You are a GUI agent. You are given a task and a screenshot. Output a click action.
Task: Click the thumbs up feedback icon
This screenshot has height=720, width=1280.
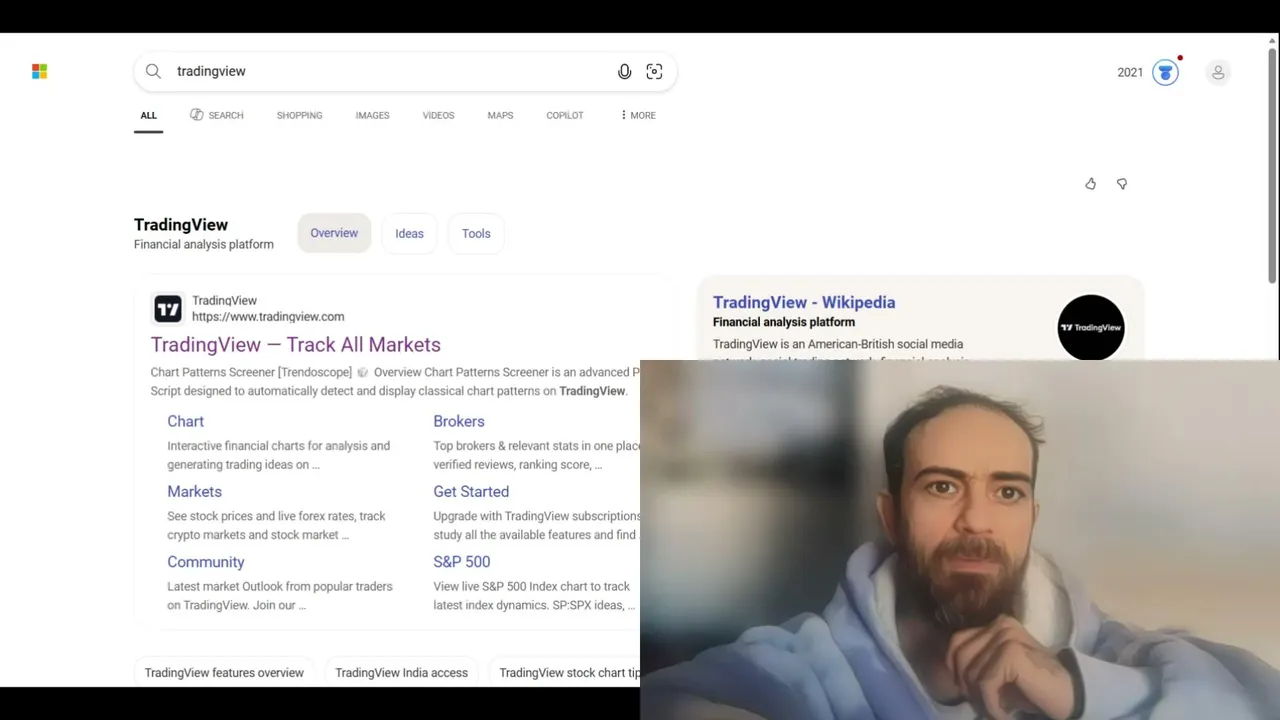pos(1090,184)
